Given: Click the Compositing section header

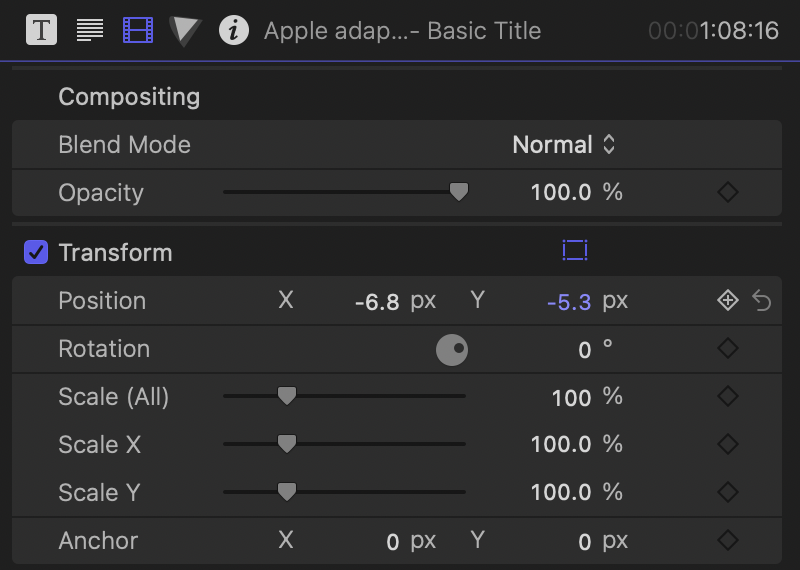Looking at the screenshot, I should click(129, 97).
